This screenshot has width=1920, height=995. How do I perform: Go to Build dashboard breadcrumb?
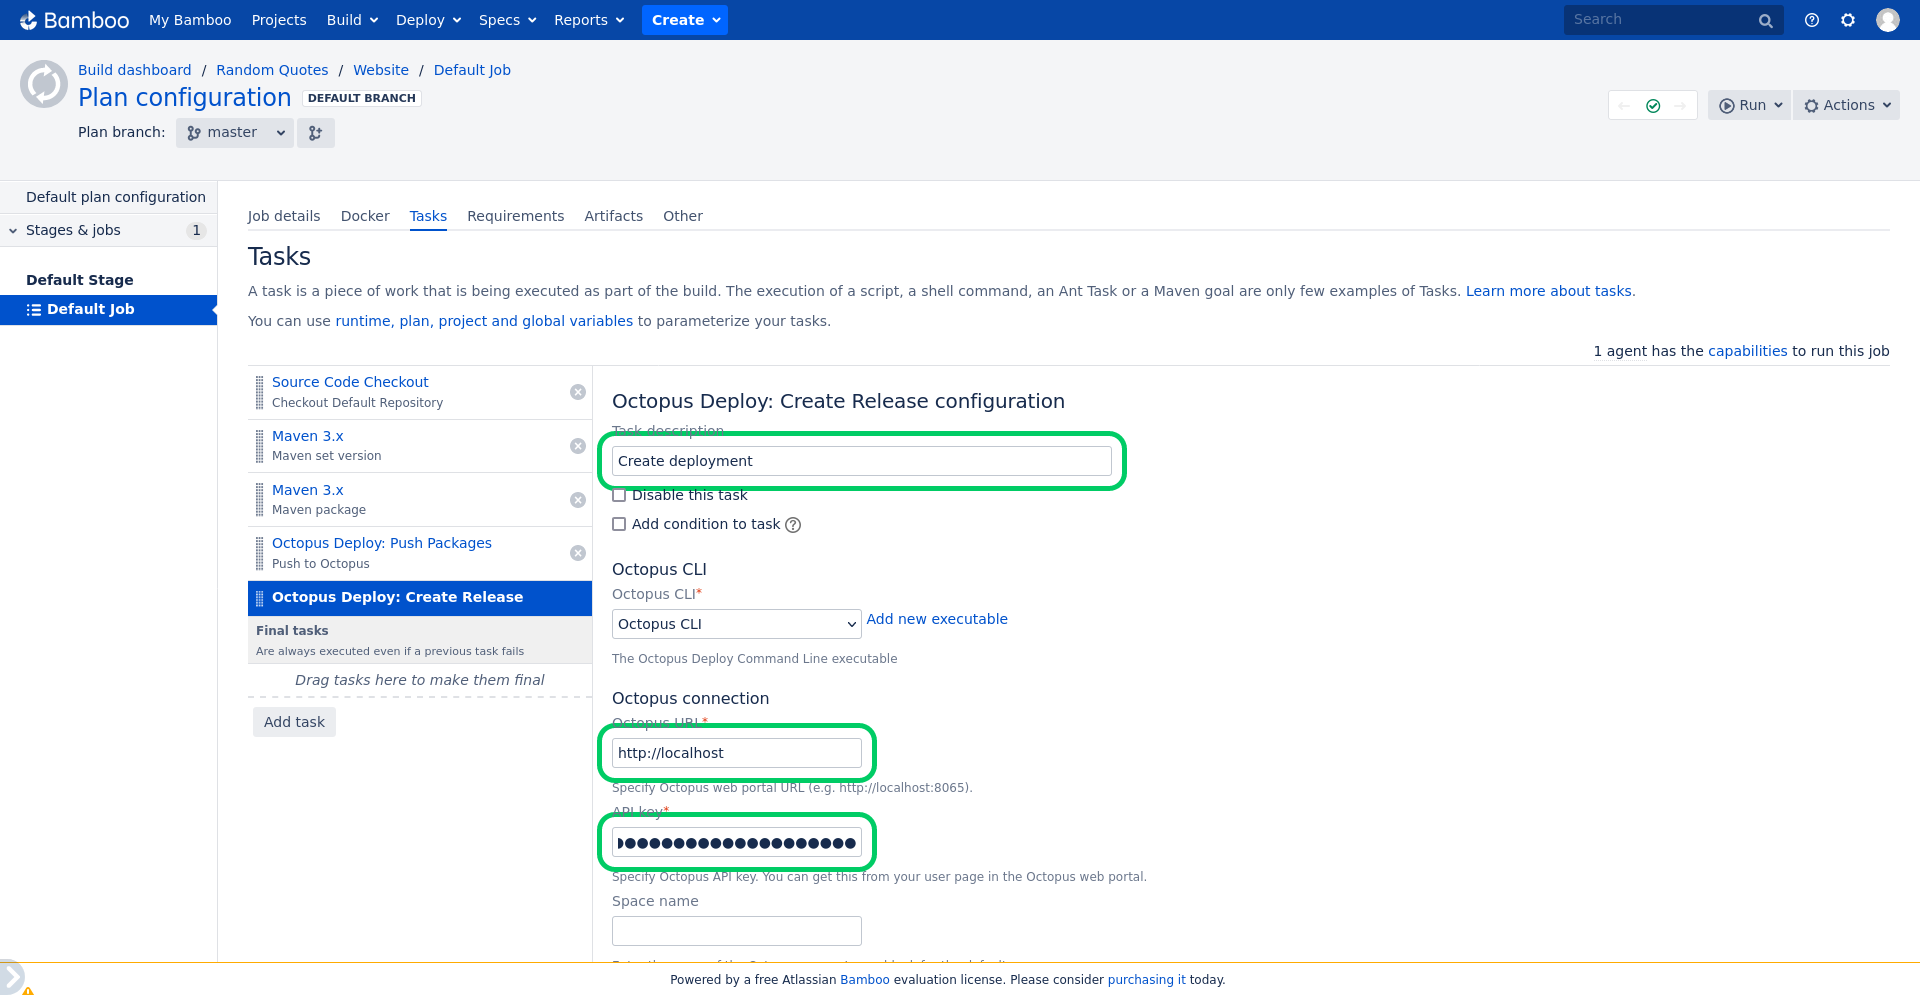point(135,70)
